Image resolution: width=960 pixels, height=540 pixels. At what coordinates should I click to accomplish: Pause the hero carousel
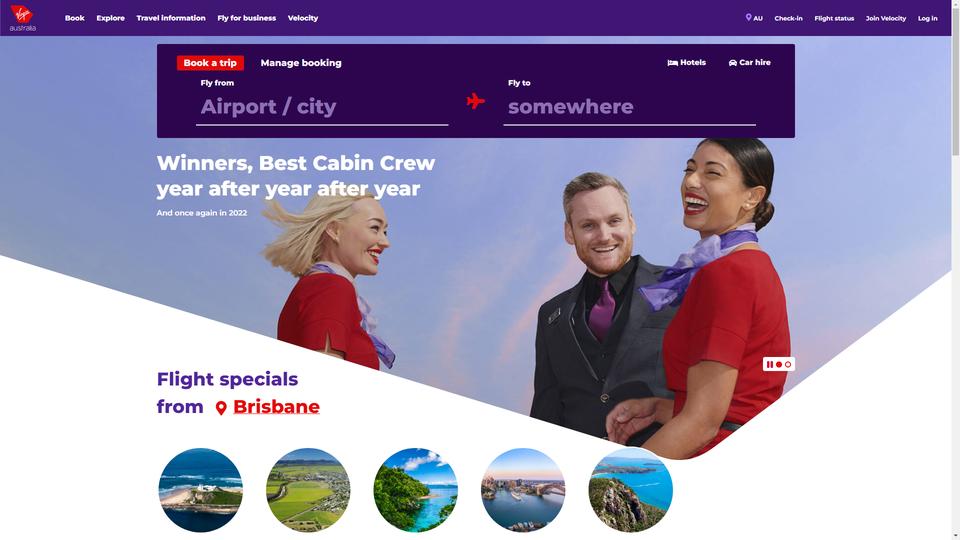click(x=770, y=364)
